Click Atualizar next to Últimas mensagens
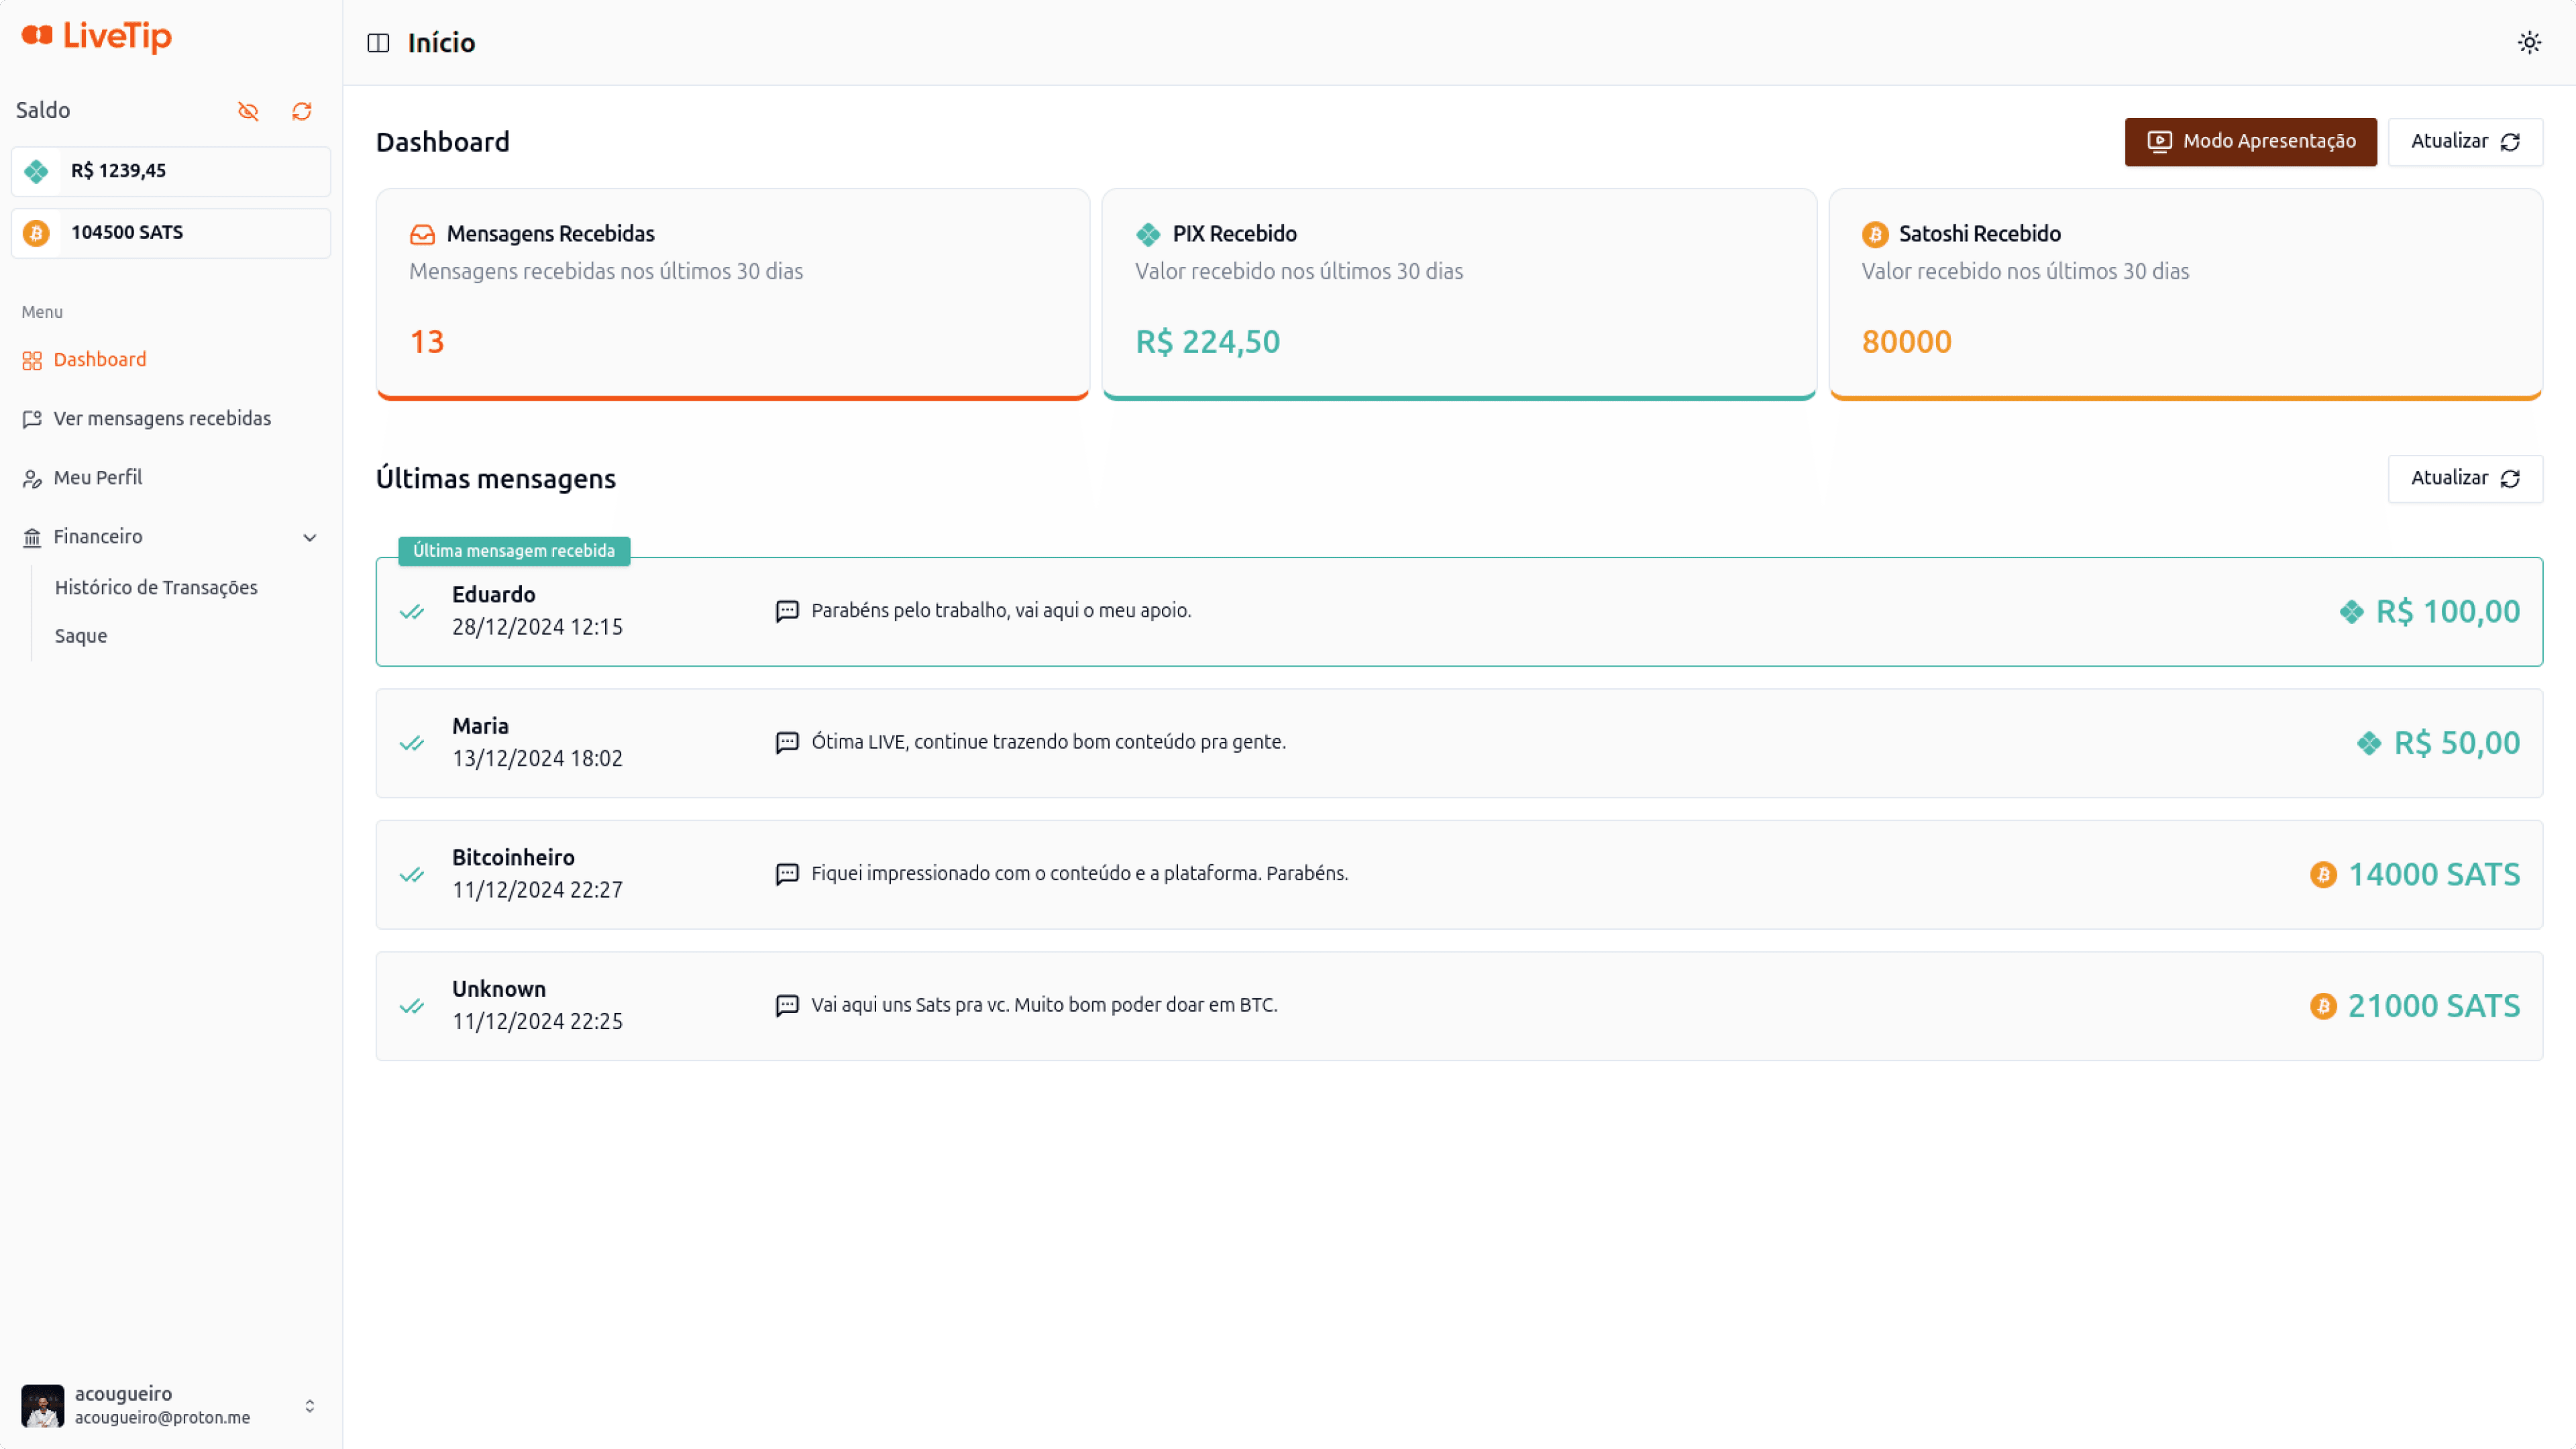 click(x=2464, y=478)
